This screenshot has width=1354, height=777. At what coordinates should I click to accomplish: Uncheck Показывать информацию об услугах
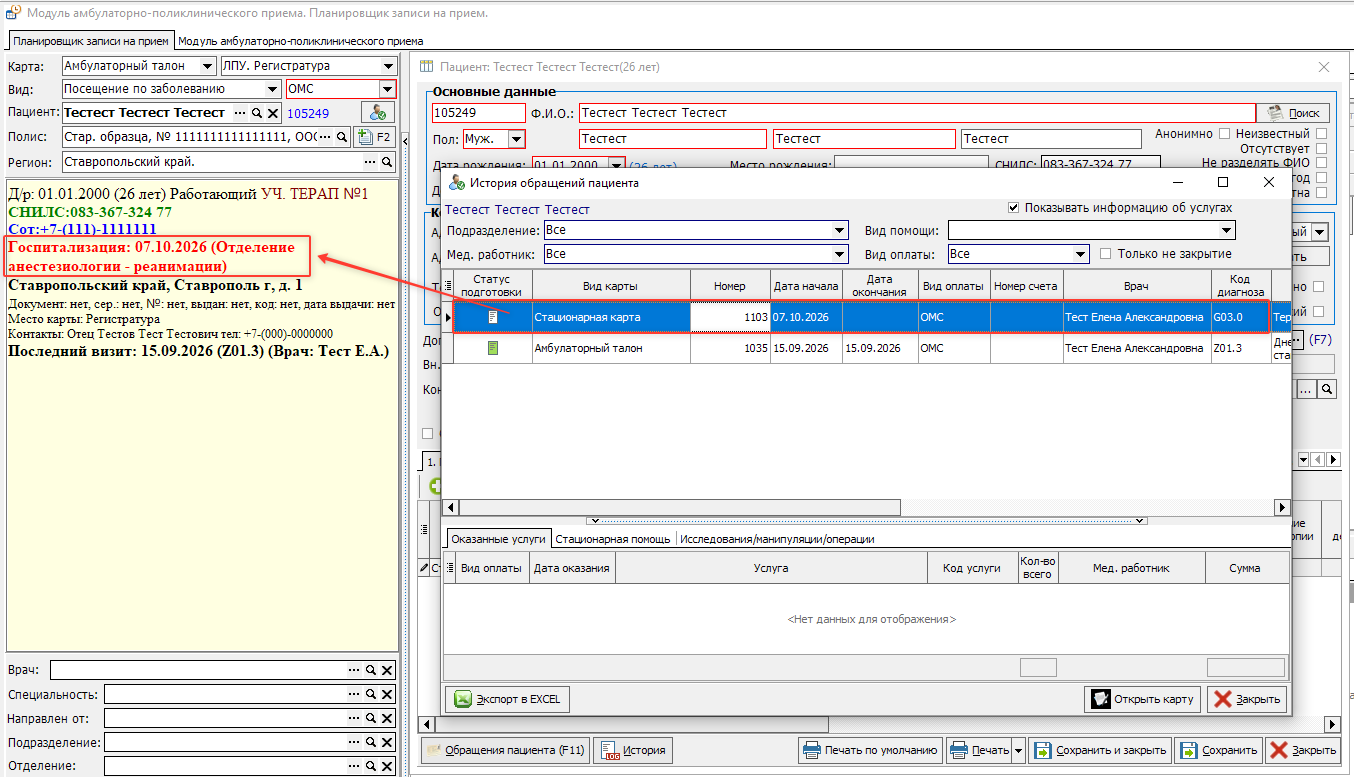coord(1014,208)
